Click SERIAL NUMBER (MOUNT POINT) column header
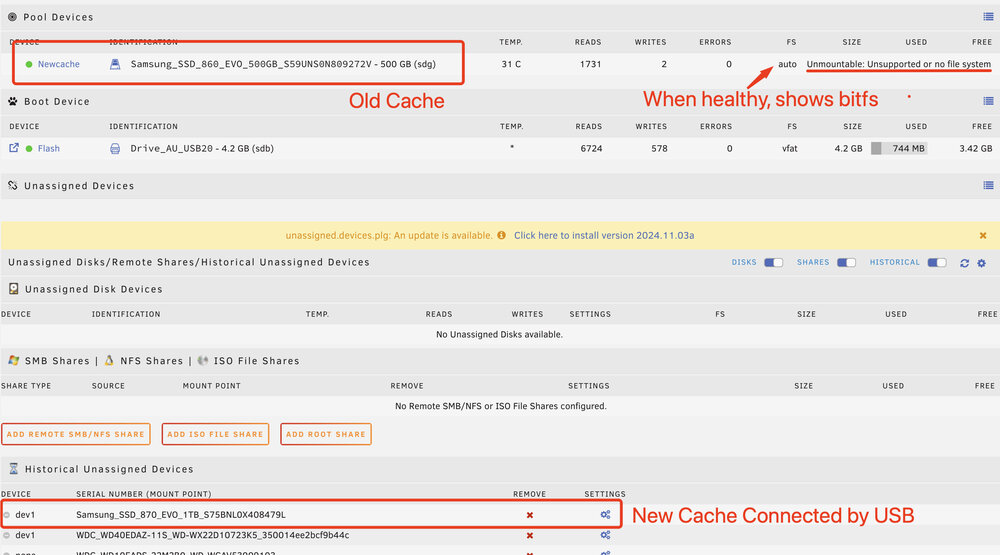This screenshot has width=1000, height=555. click(x=143, y=494)
